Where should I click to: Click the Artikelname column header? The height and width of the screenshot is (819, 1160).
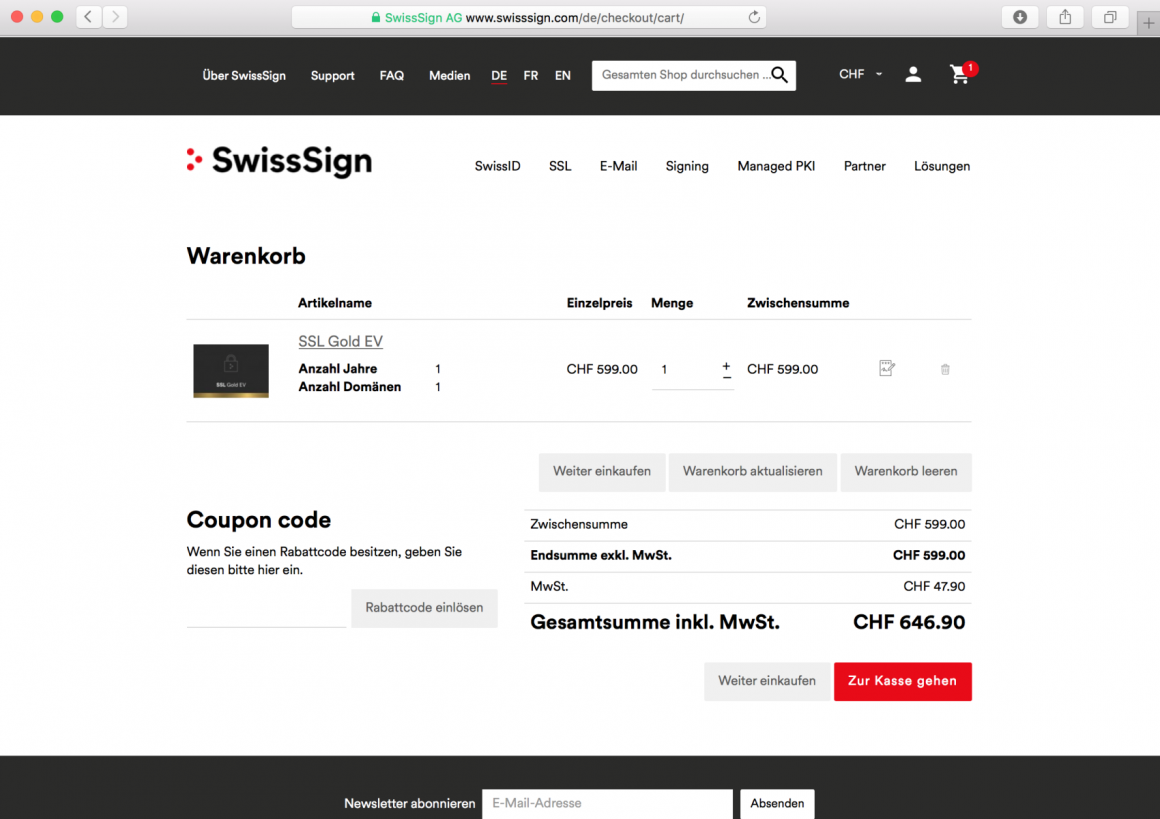334,303
